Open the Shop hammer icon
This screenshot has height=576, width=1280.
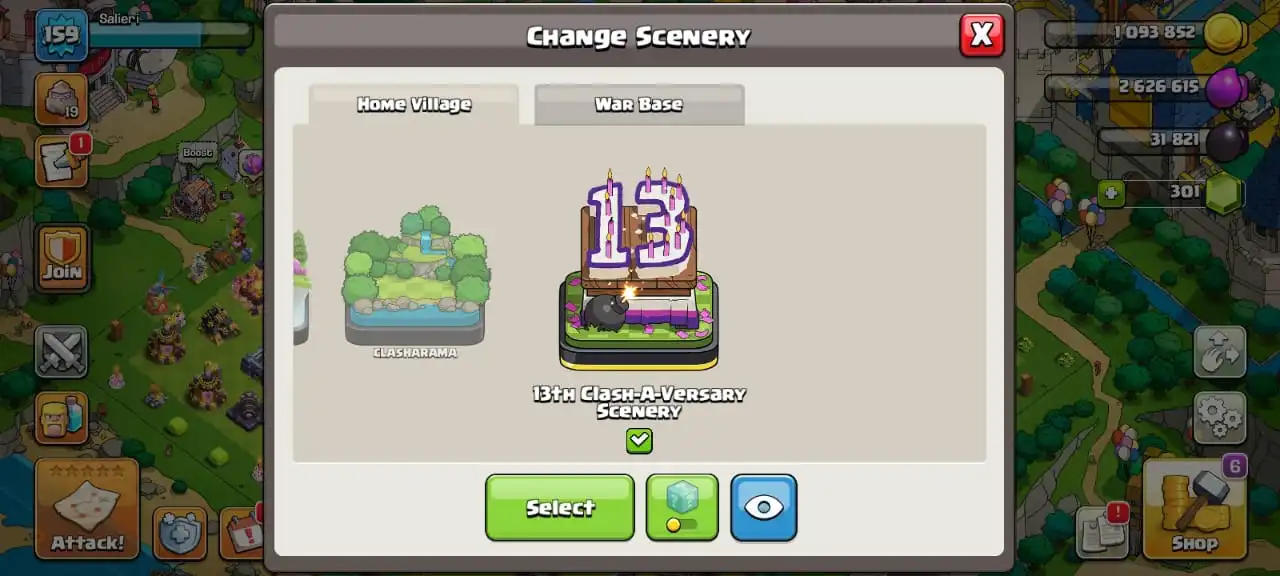1194,507
